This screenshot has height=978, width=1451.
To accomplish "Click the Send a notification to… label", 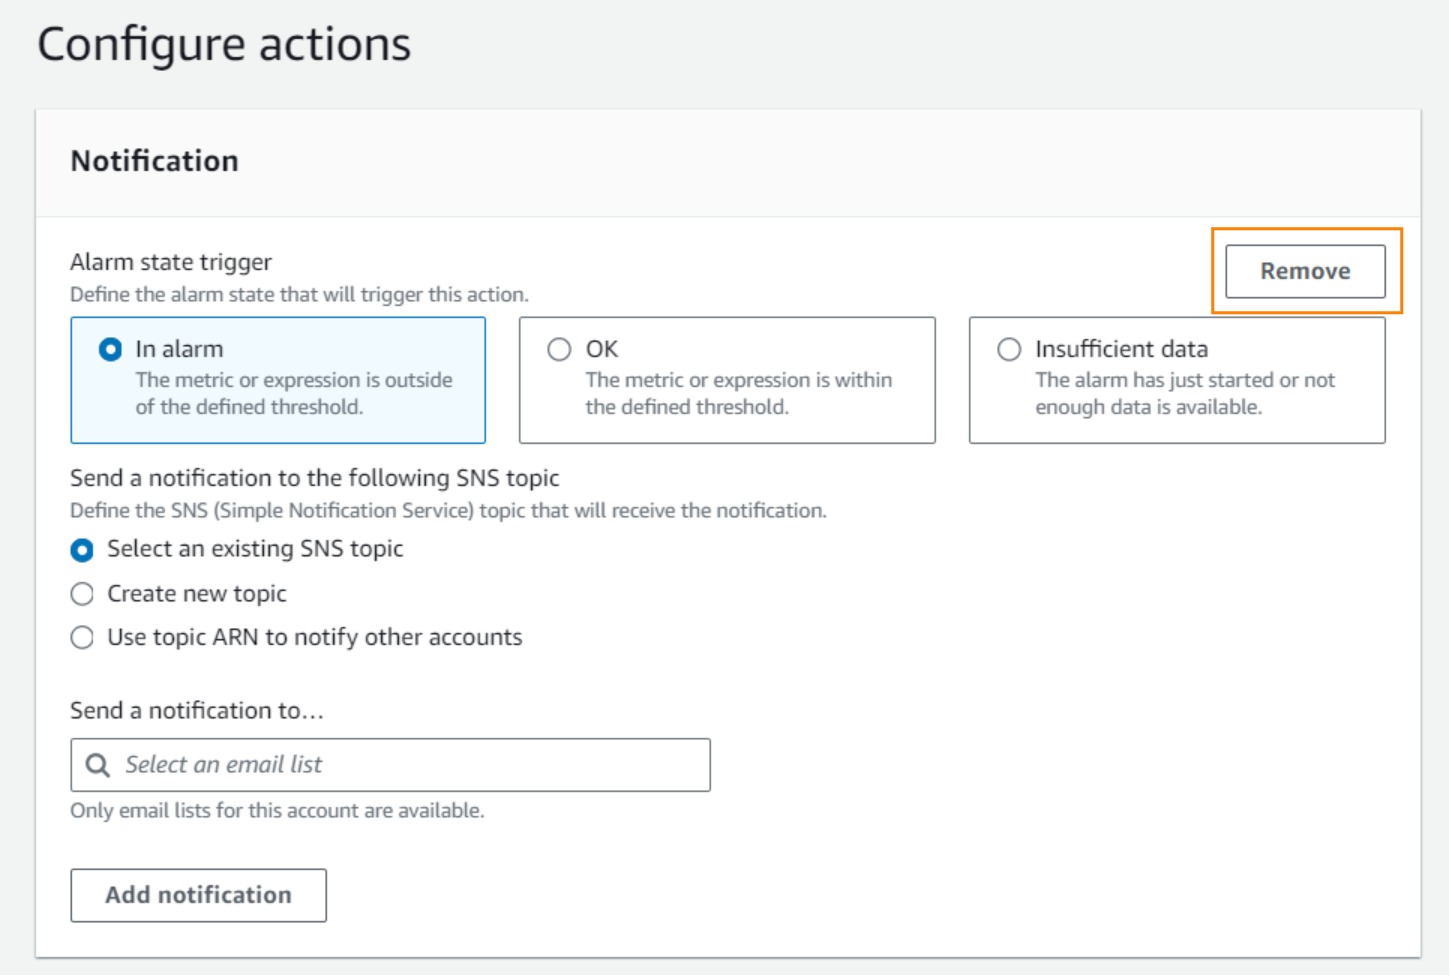I will pos(197,711).
